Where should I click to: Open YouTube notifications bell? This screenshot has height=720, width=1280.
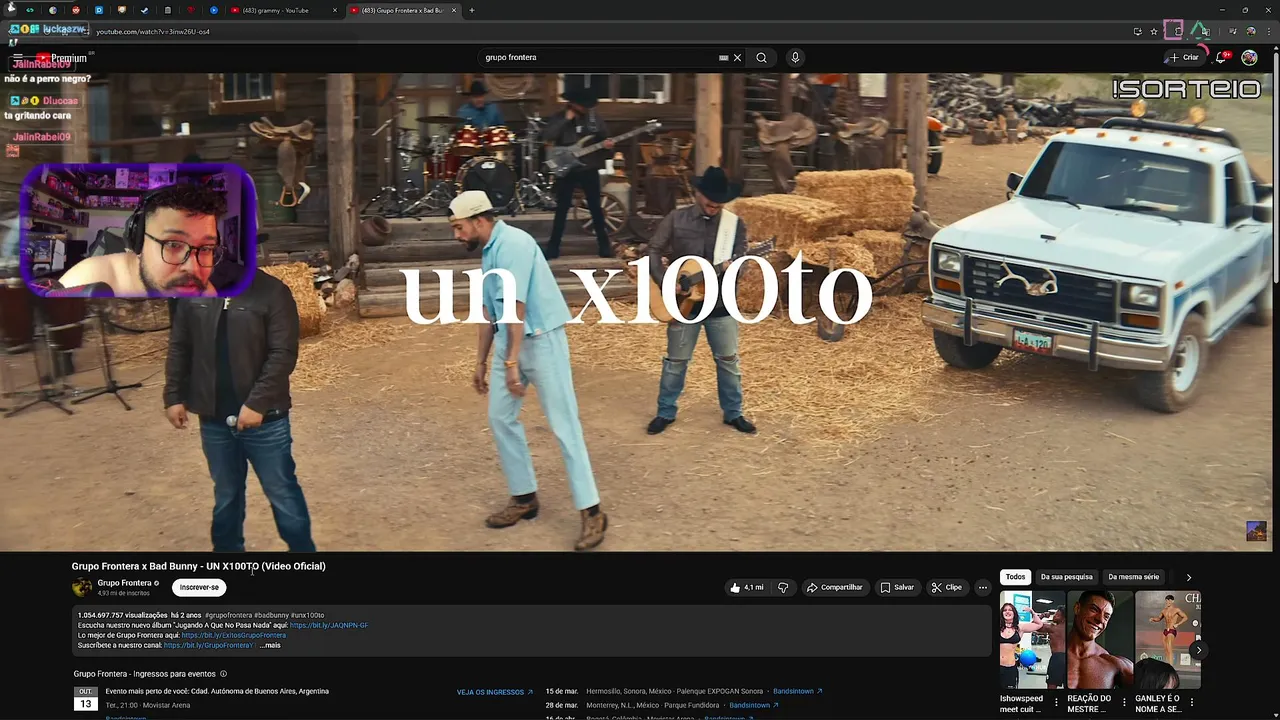click(x=1221, y=58)
